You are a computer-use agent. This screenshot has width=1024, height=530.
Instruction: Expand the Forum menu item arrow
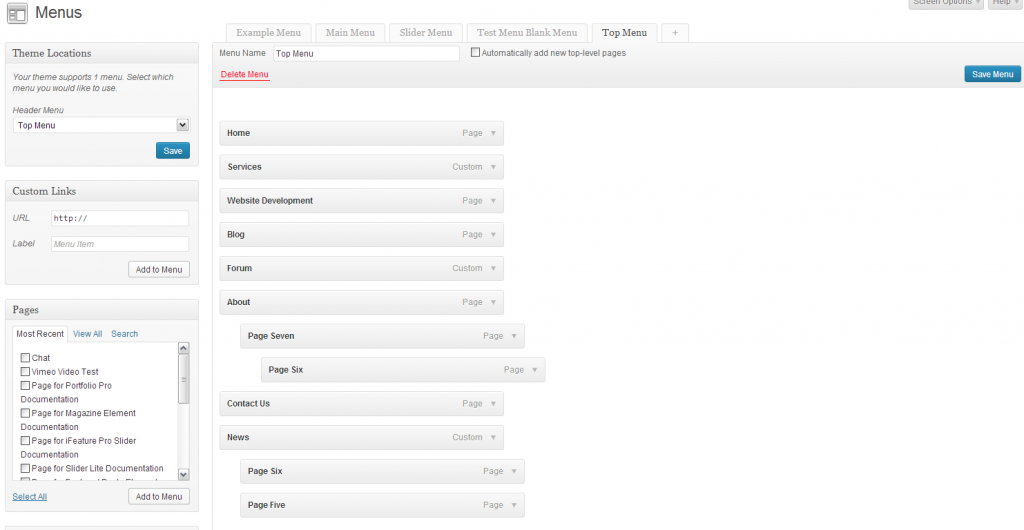[x=493, y=268]
